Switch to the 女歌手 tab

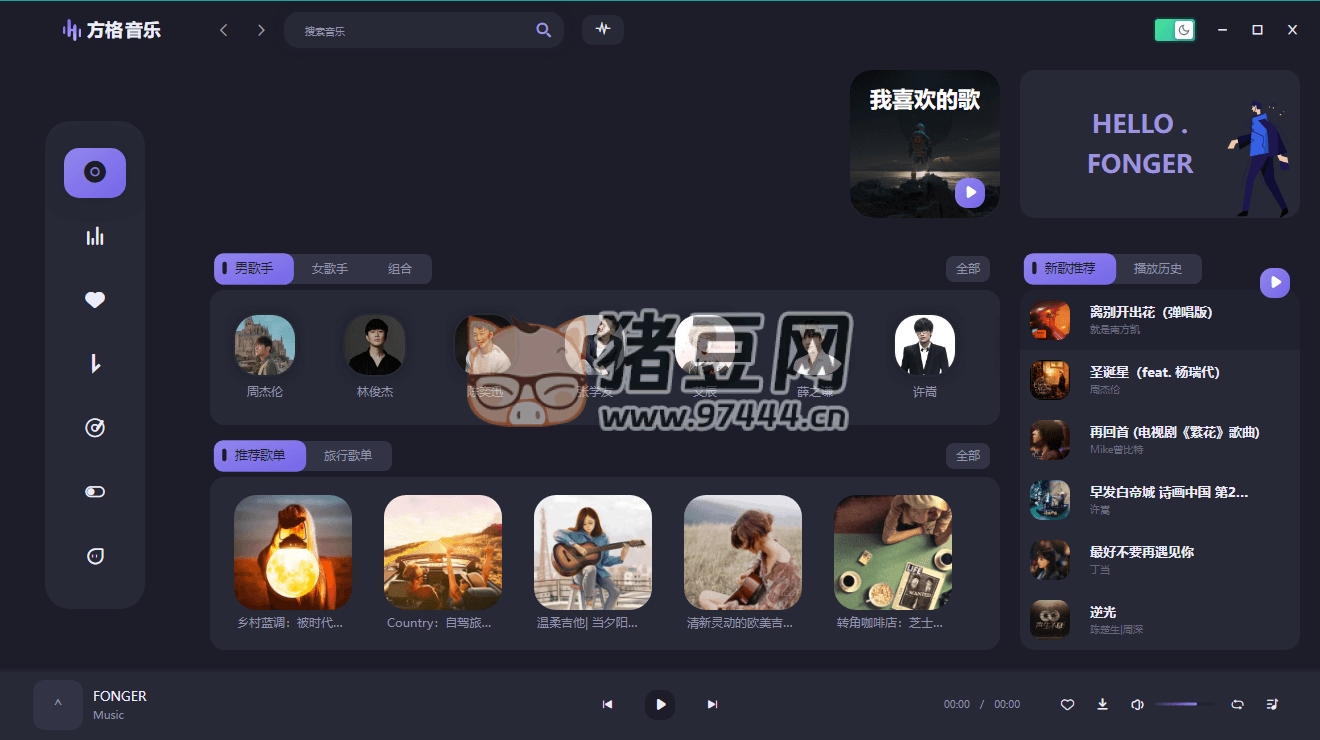[329, 269]
